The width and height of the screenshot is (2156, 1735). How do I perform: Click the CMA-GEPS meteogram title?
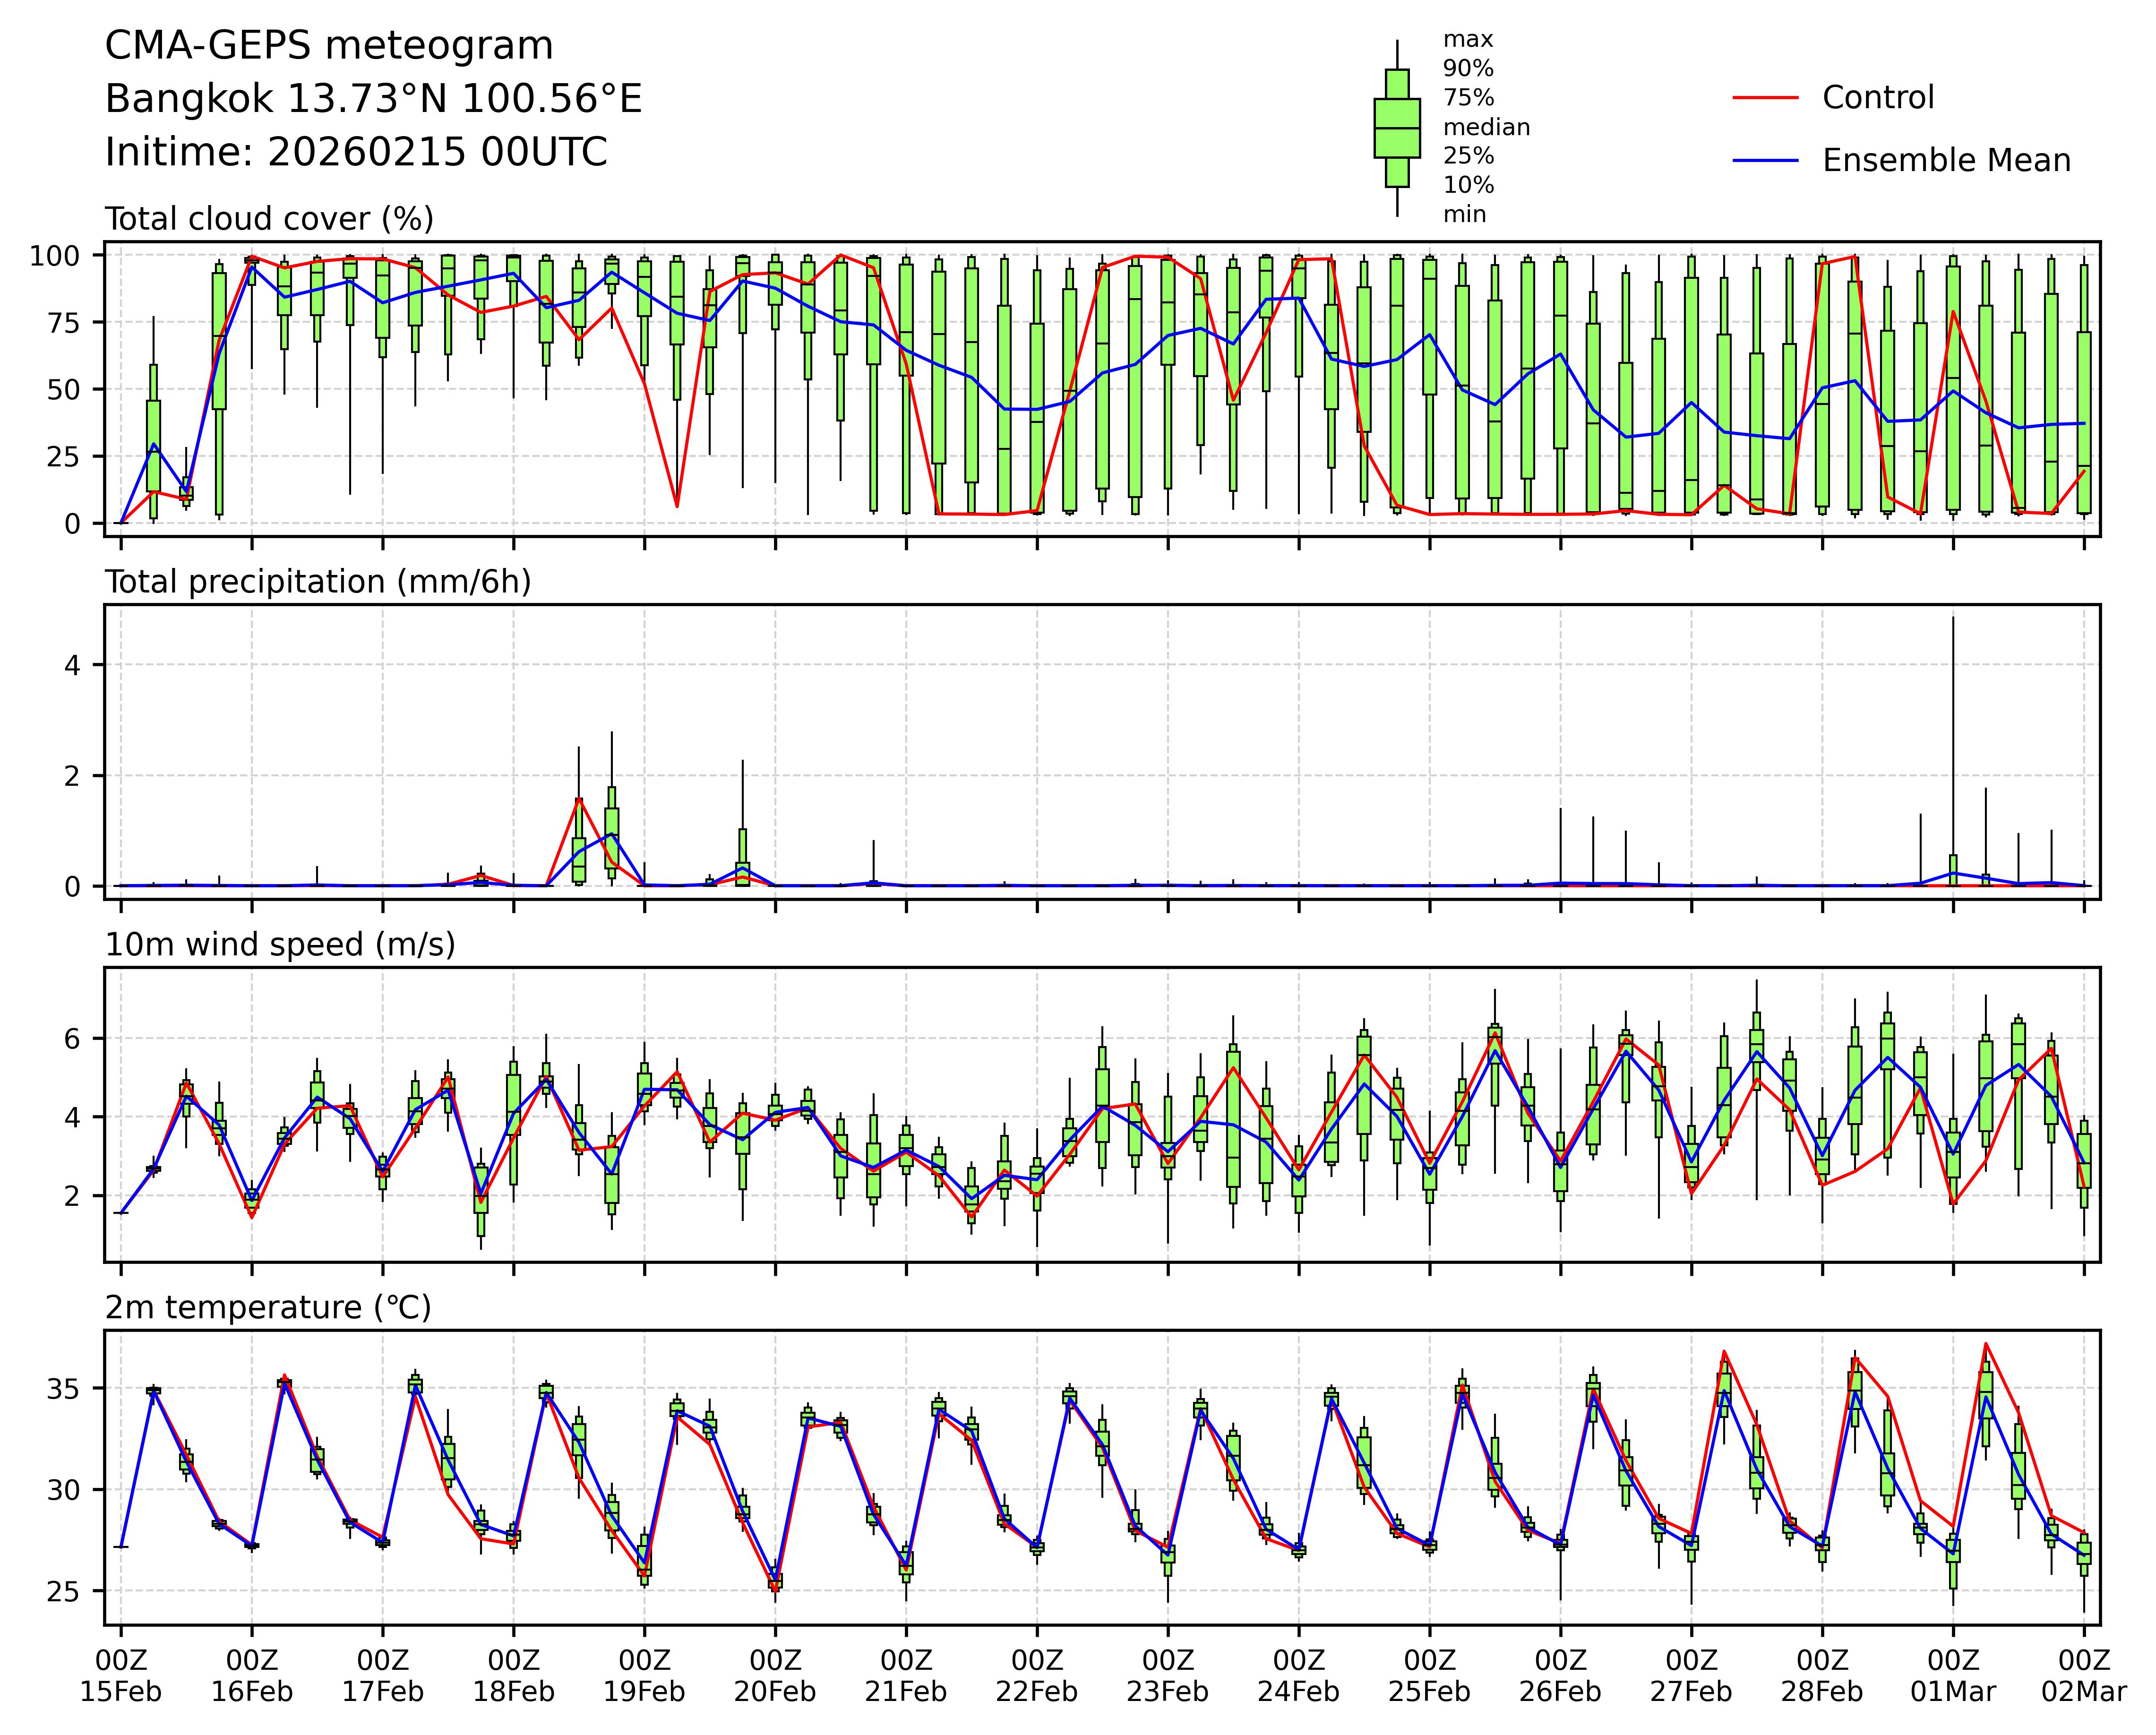pos(329,46)
